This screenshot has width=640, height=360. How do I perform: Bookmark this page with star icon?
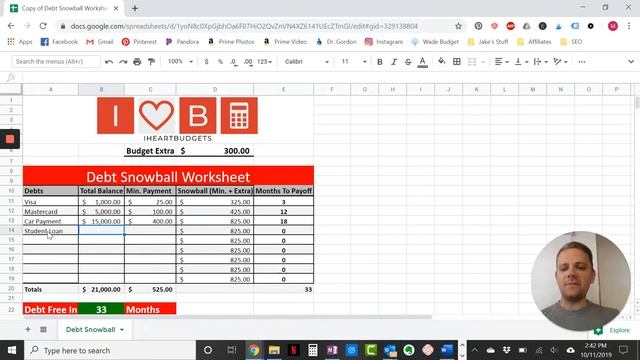coord(458,26)
